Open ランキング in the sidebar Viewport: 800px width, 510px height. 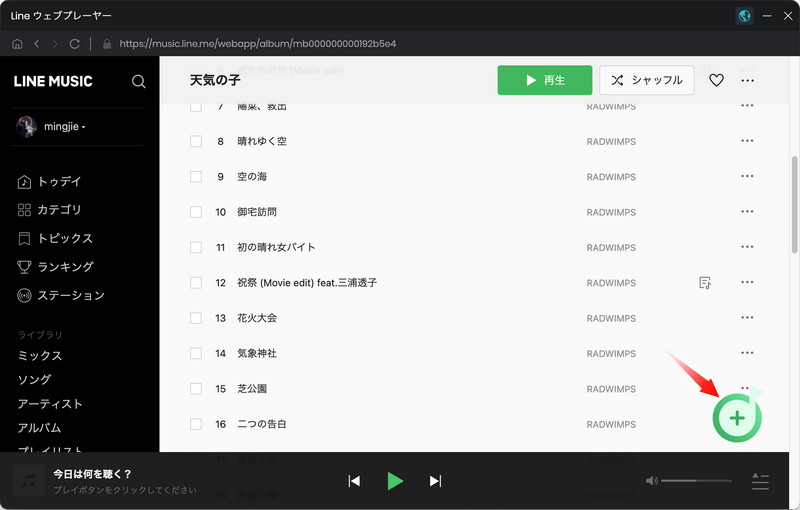point(55,267)
